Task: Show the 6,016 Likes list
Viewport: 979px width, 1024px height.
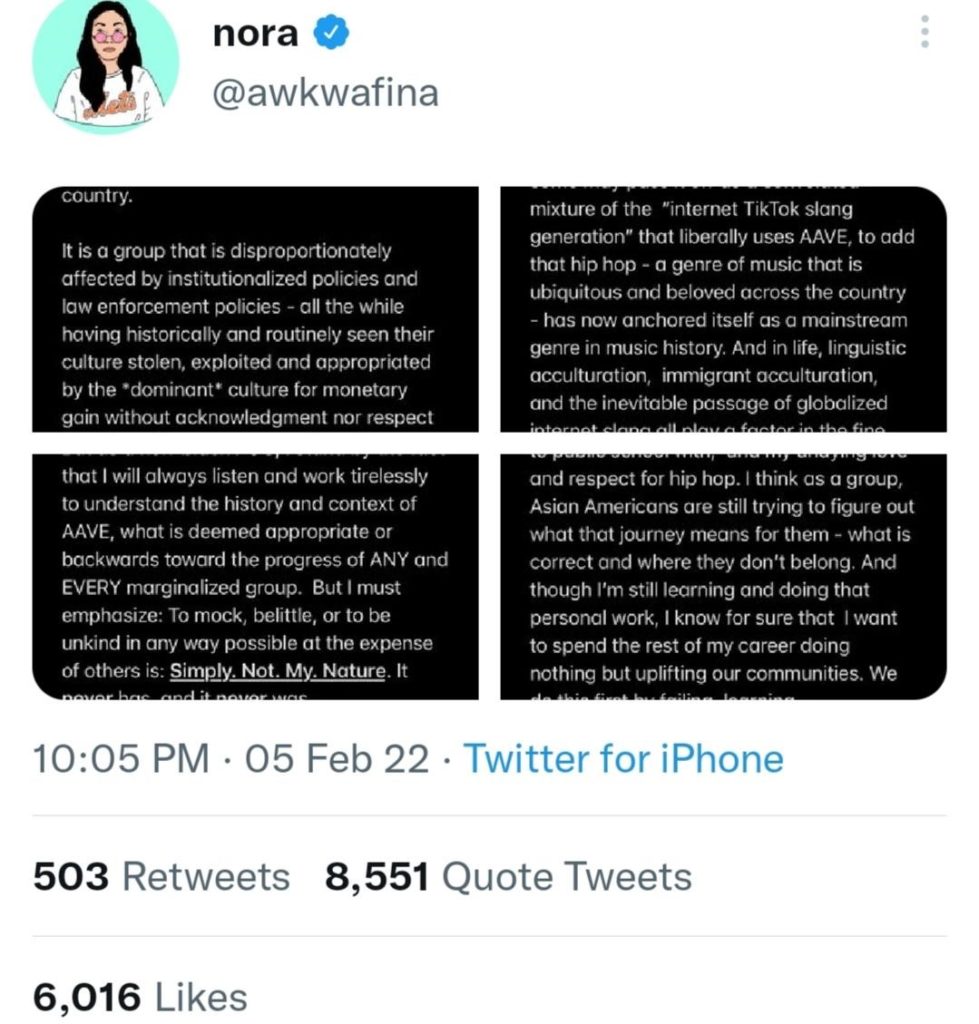Action: 140,997
